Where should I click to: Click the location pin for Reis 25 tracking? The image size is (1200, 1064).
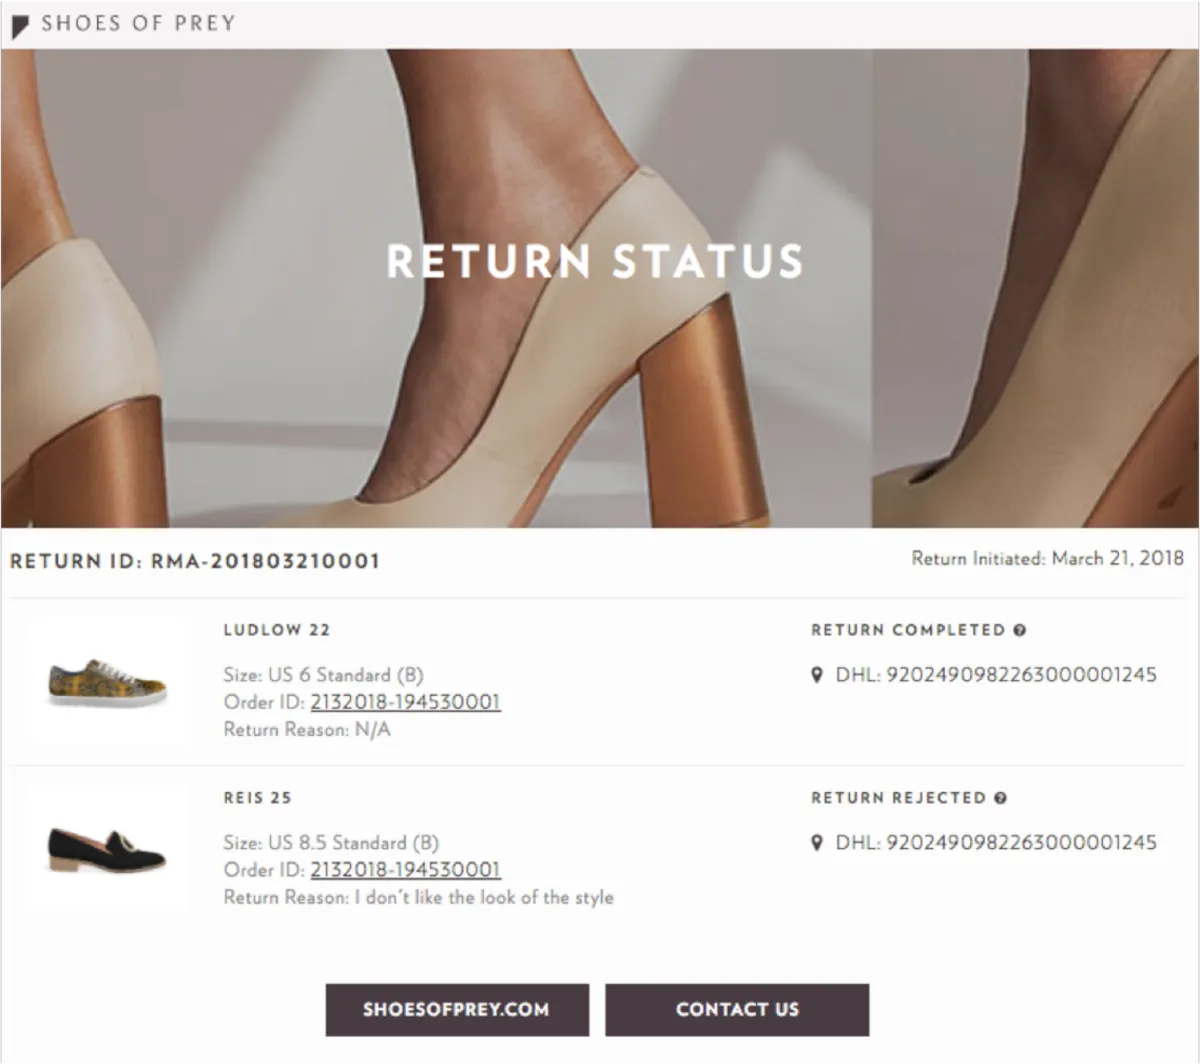tap(818, 843)
